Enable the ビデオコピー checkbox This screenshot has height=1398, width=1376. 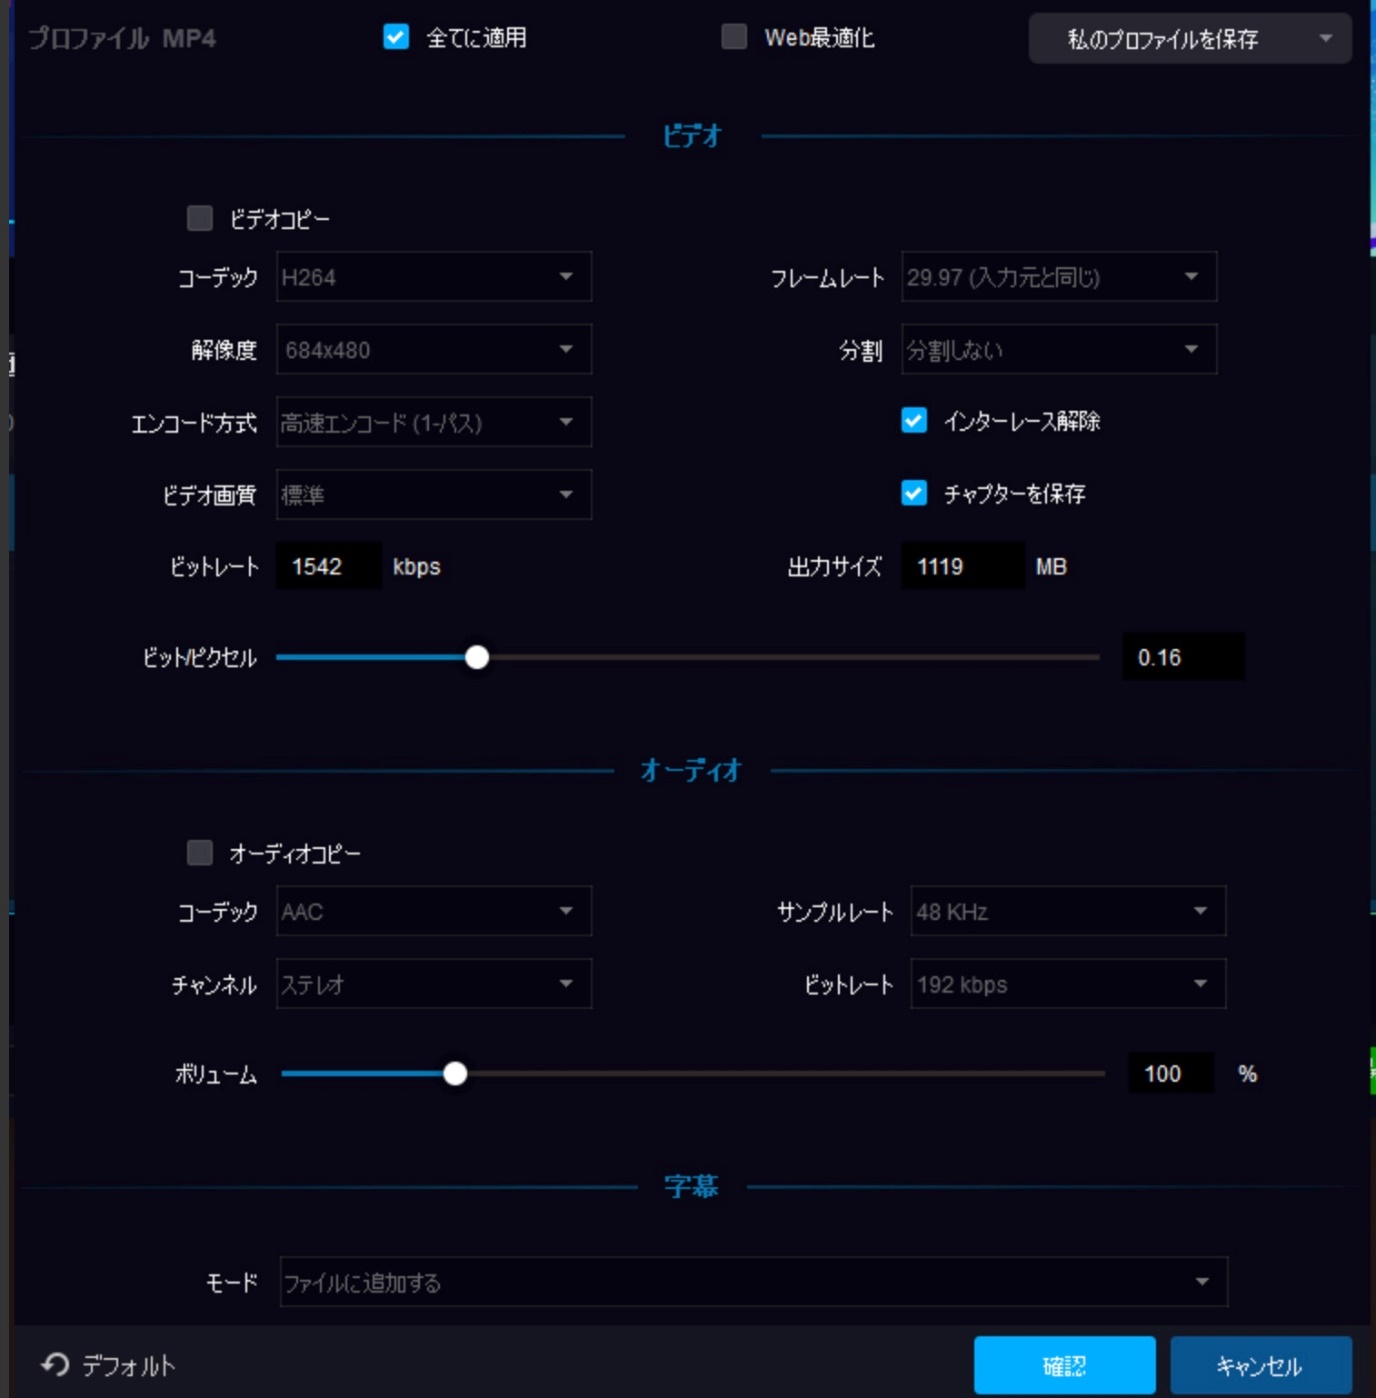[x=200, y=218]
